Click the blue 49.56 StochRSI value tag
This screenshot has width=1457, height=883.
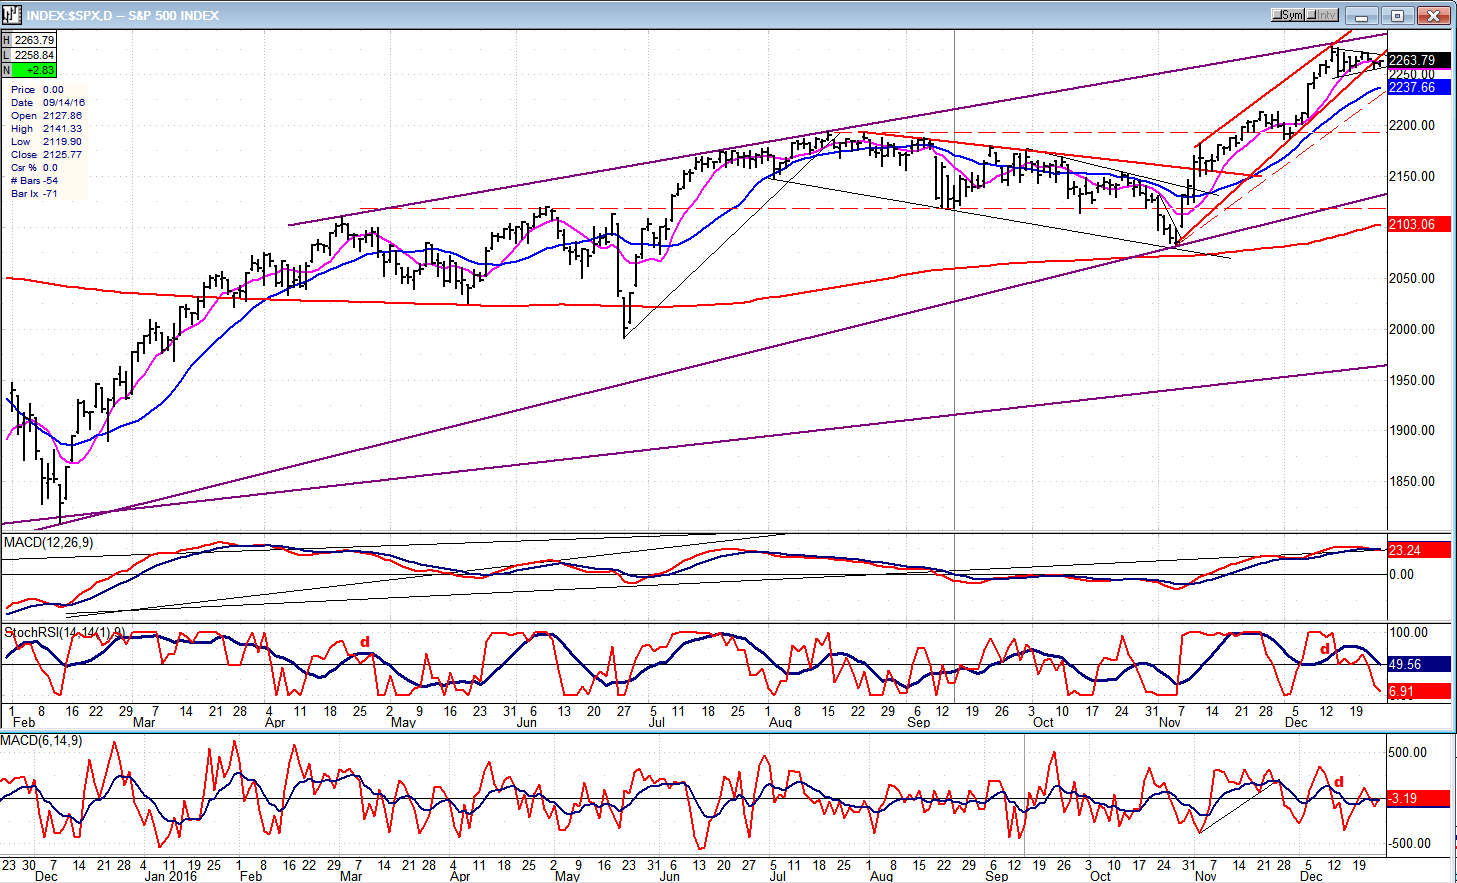1419,664
